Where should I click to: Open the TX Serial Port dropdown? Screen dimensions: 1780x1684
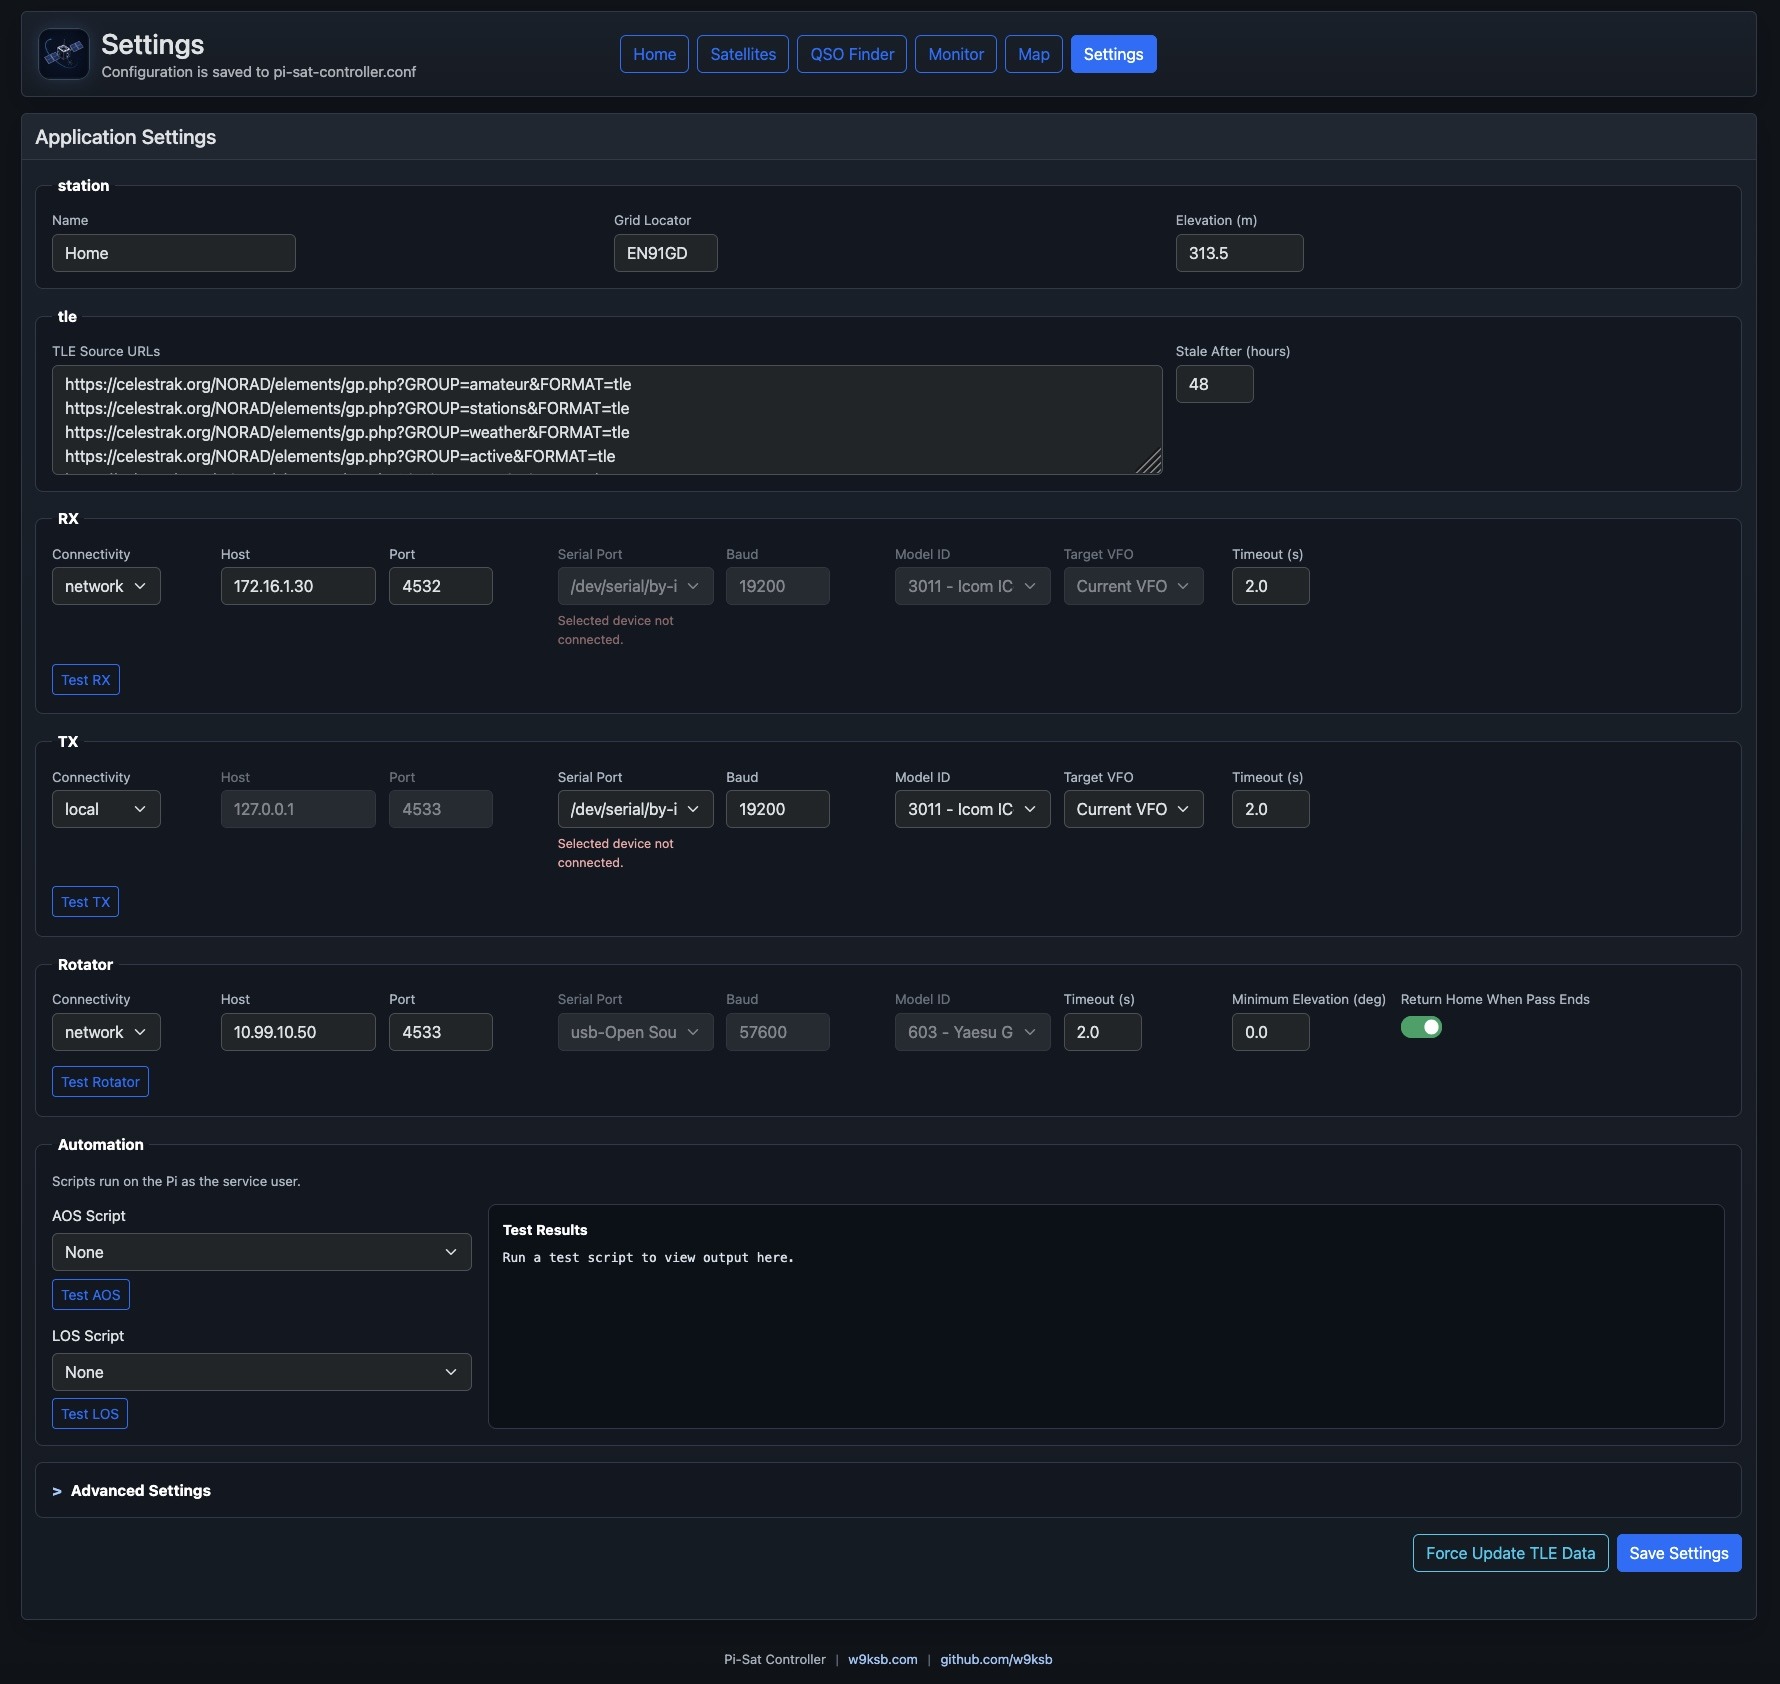tap(635, 809)
